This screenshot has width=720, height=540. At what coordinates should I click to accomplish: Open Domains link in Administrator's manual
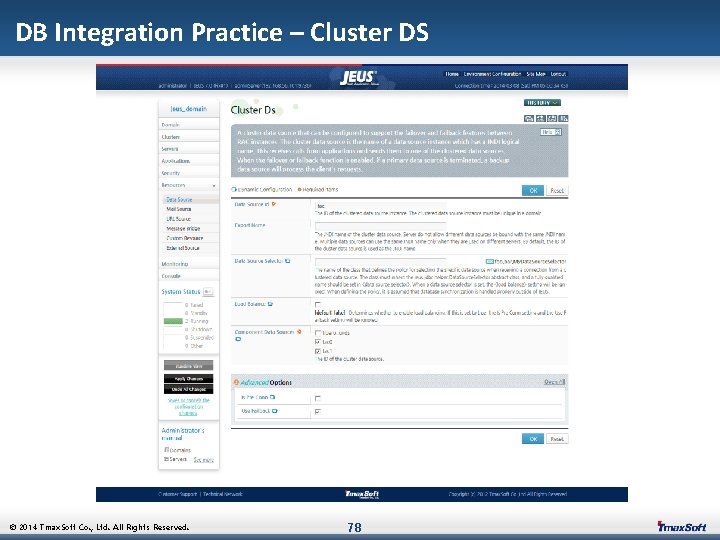(x=178, y=450)
